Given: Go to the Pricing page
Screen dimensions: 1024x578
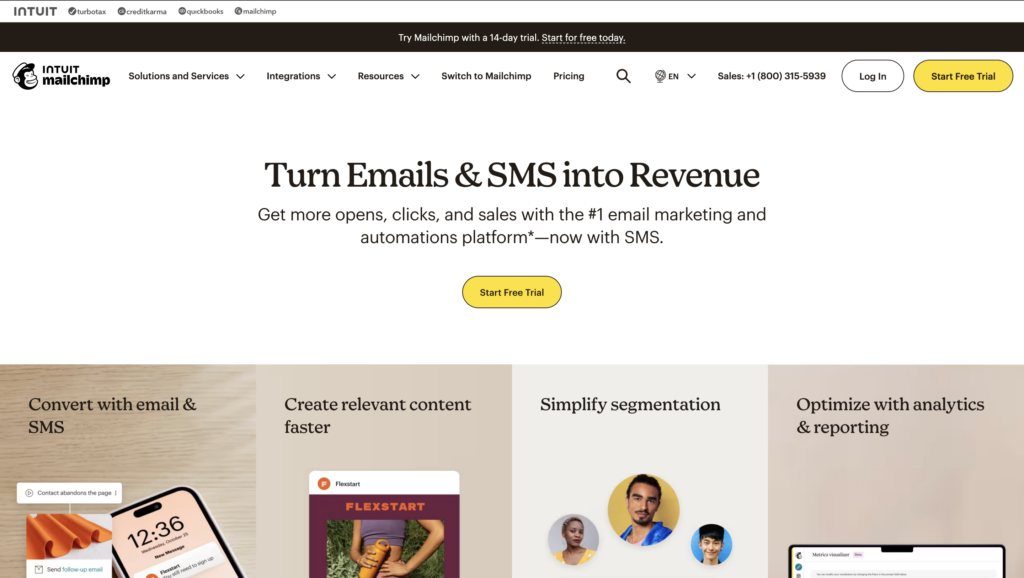Looking at the screenshot, I should [569, 76].
